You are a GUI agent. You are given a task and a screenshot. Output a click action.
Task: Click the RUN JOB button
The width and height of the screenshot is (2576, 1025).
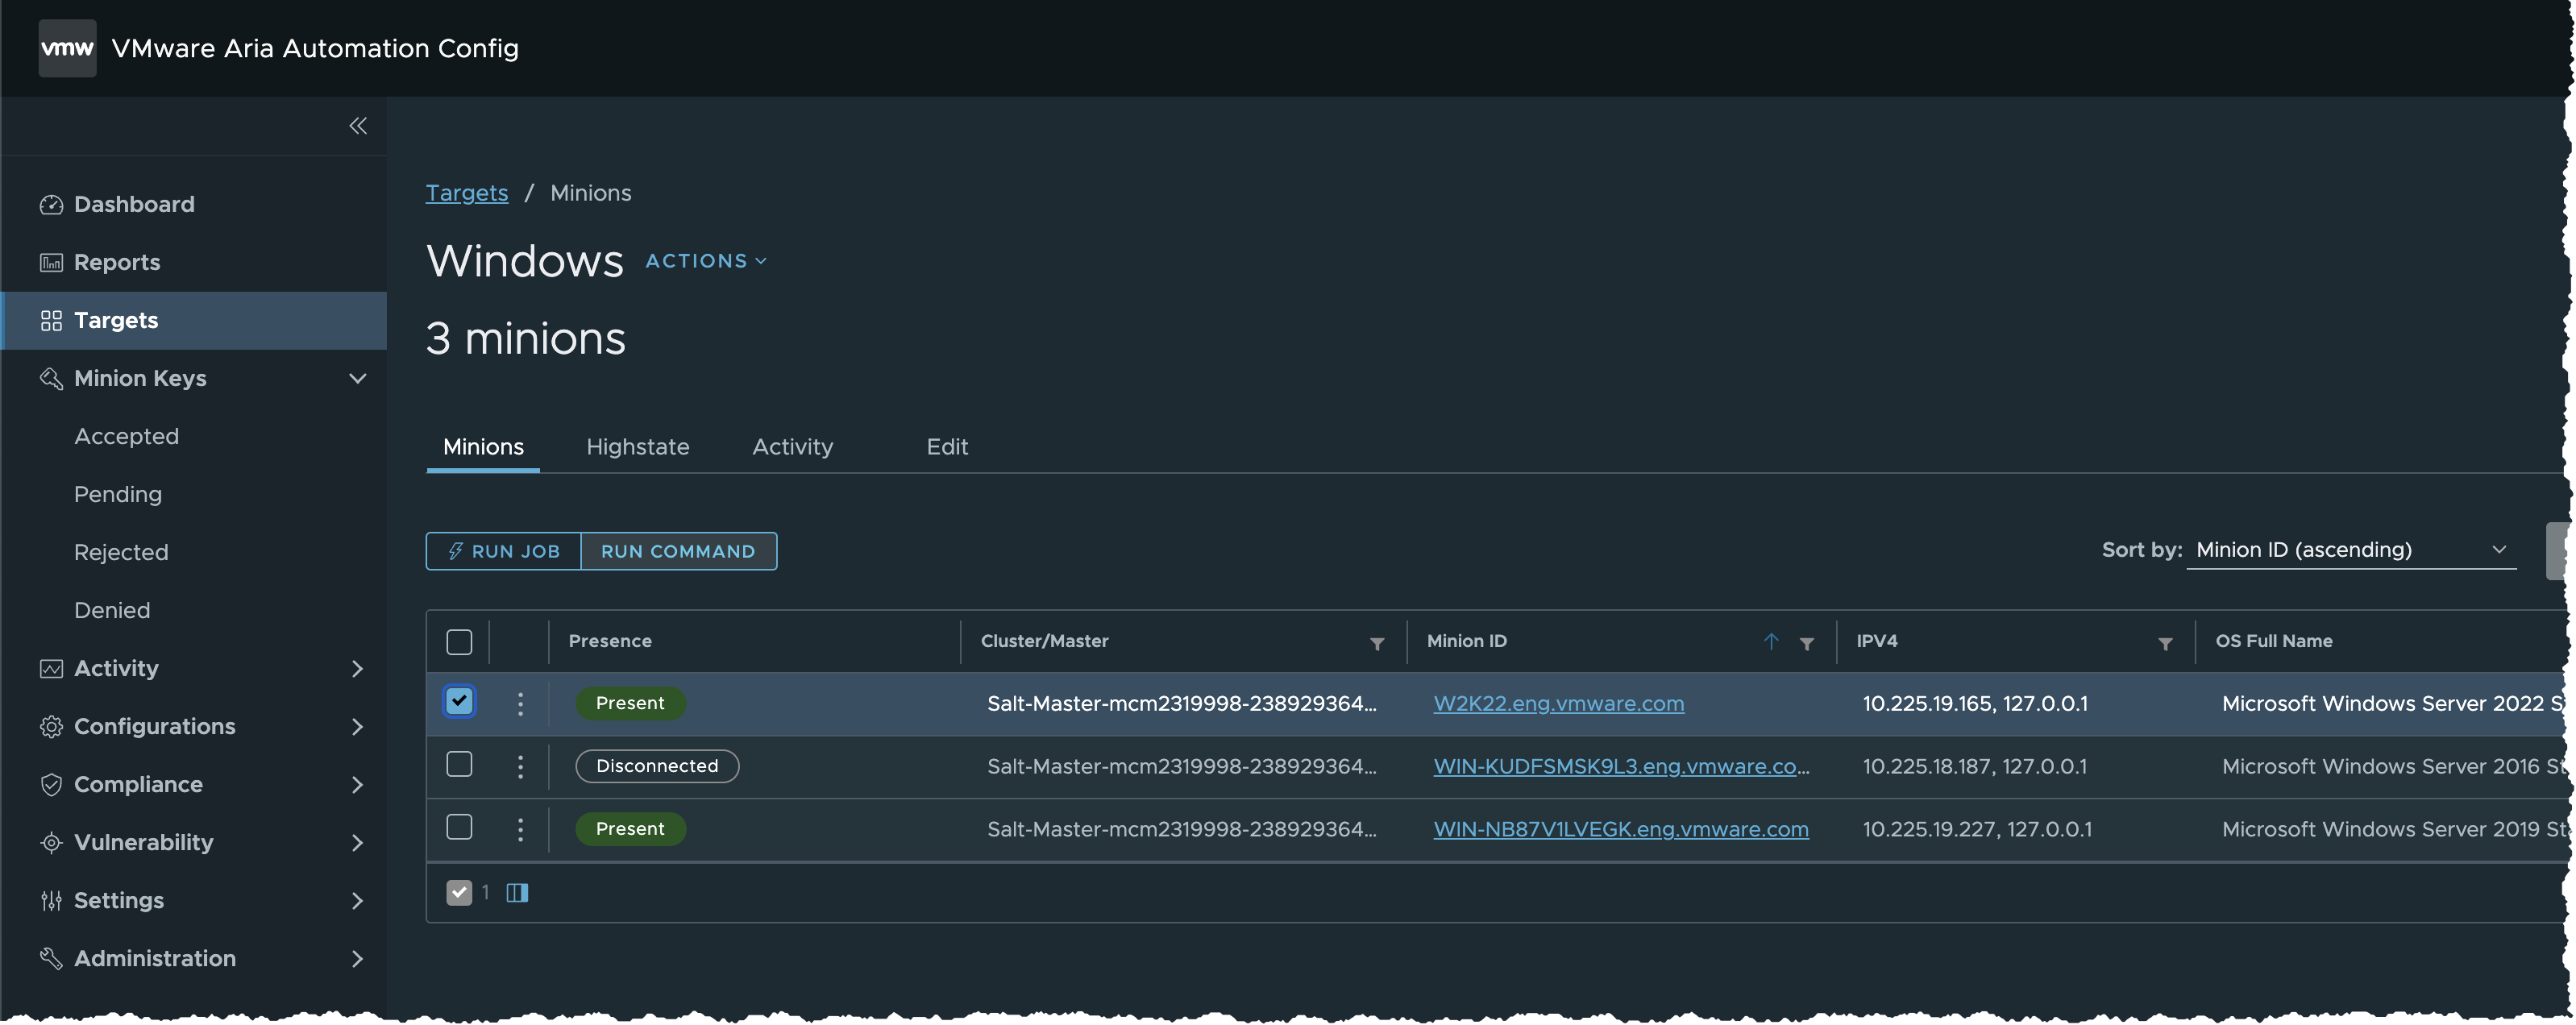point(504,551)
